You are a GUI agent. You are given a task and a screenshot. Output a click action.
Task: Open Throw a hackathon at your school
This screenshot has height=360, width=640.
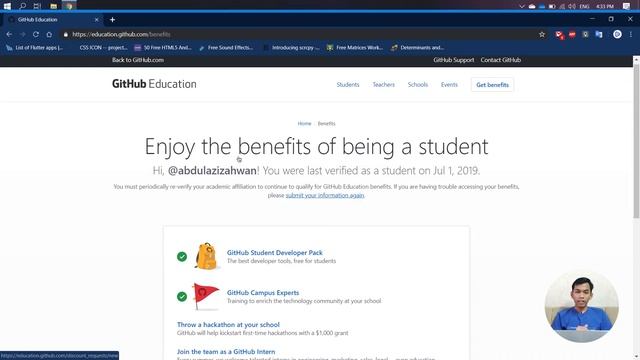228,325
